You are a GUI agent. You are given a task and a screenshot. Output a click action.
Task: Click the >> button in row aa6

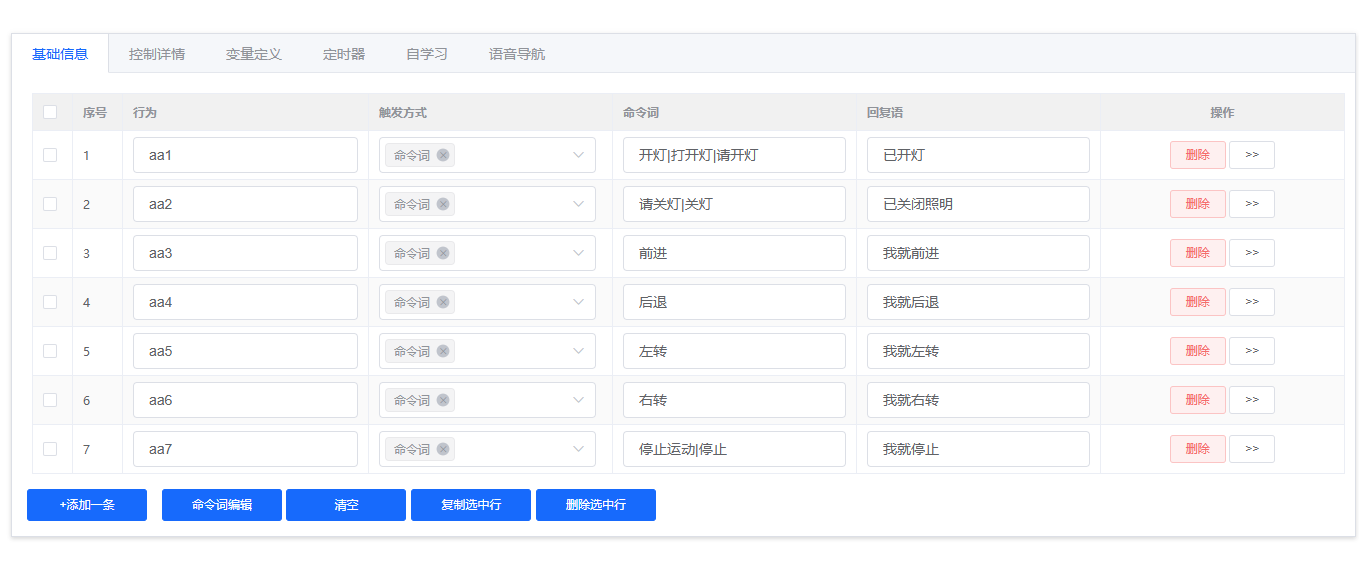coord(1252,400)
